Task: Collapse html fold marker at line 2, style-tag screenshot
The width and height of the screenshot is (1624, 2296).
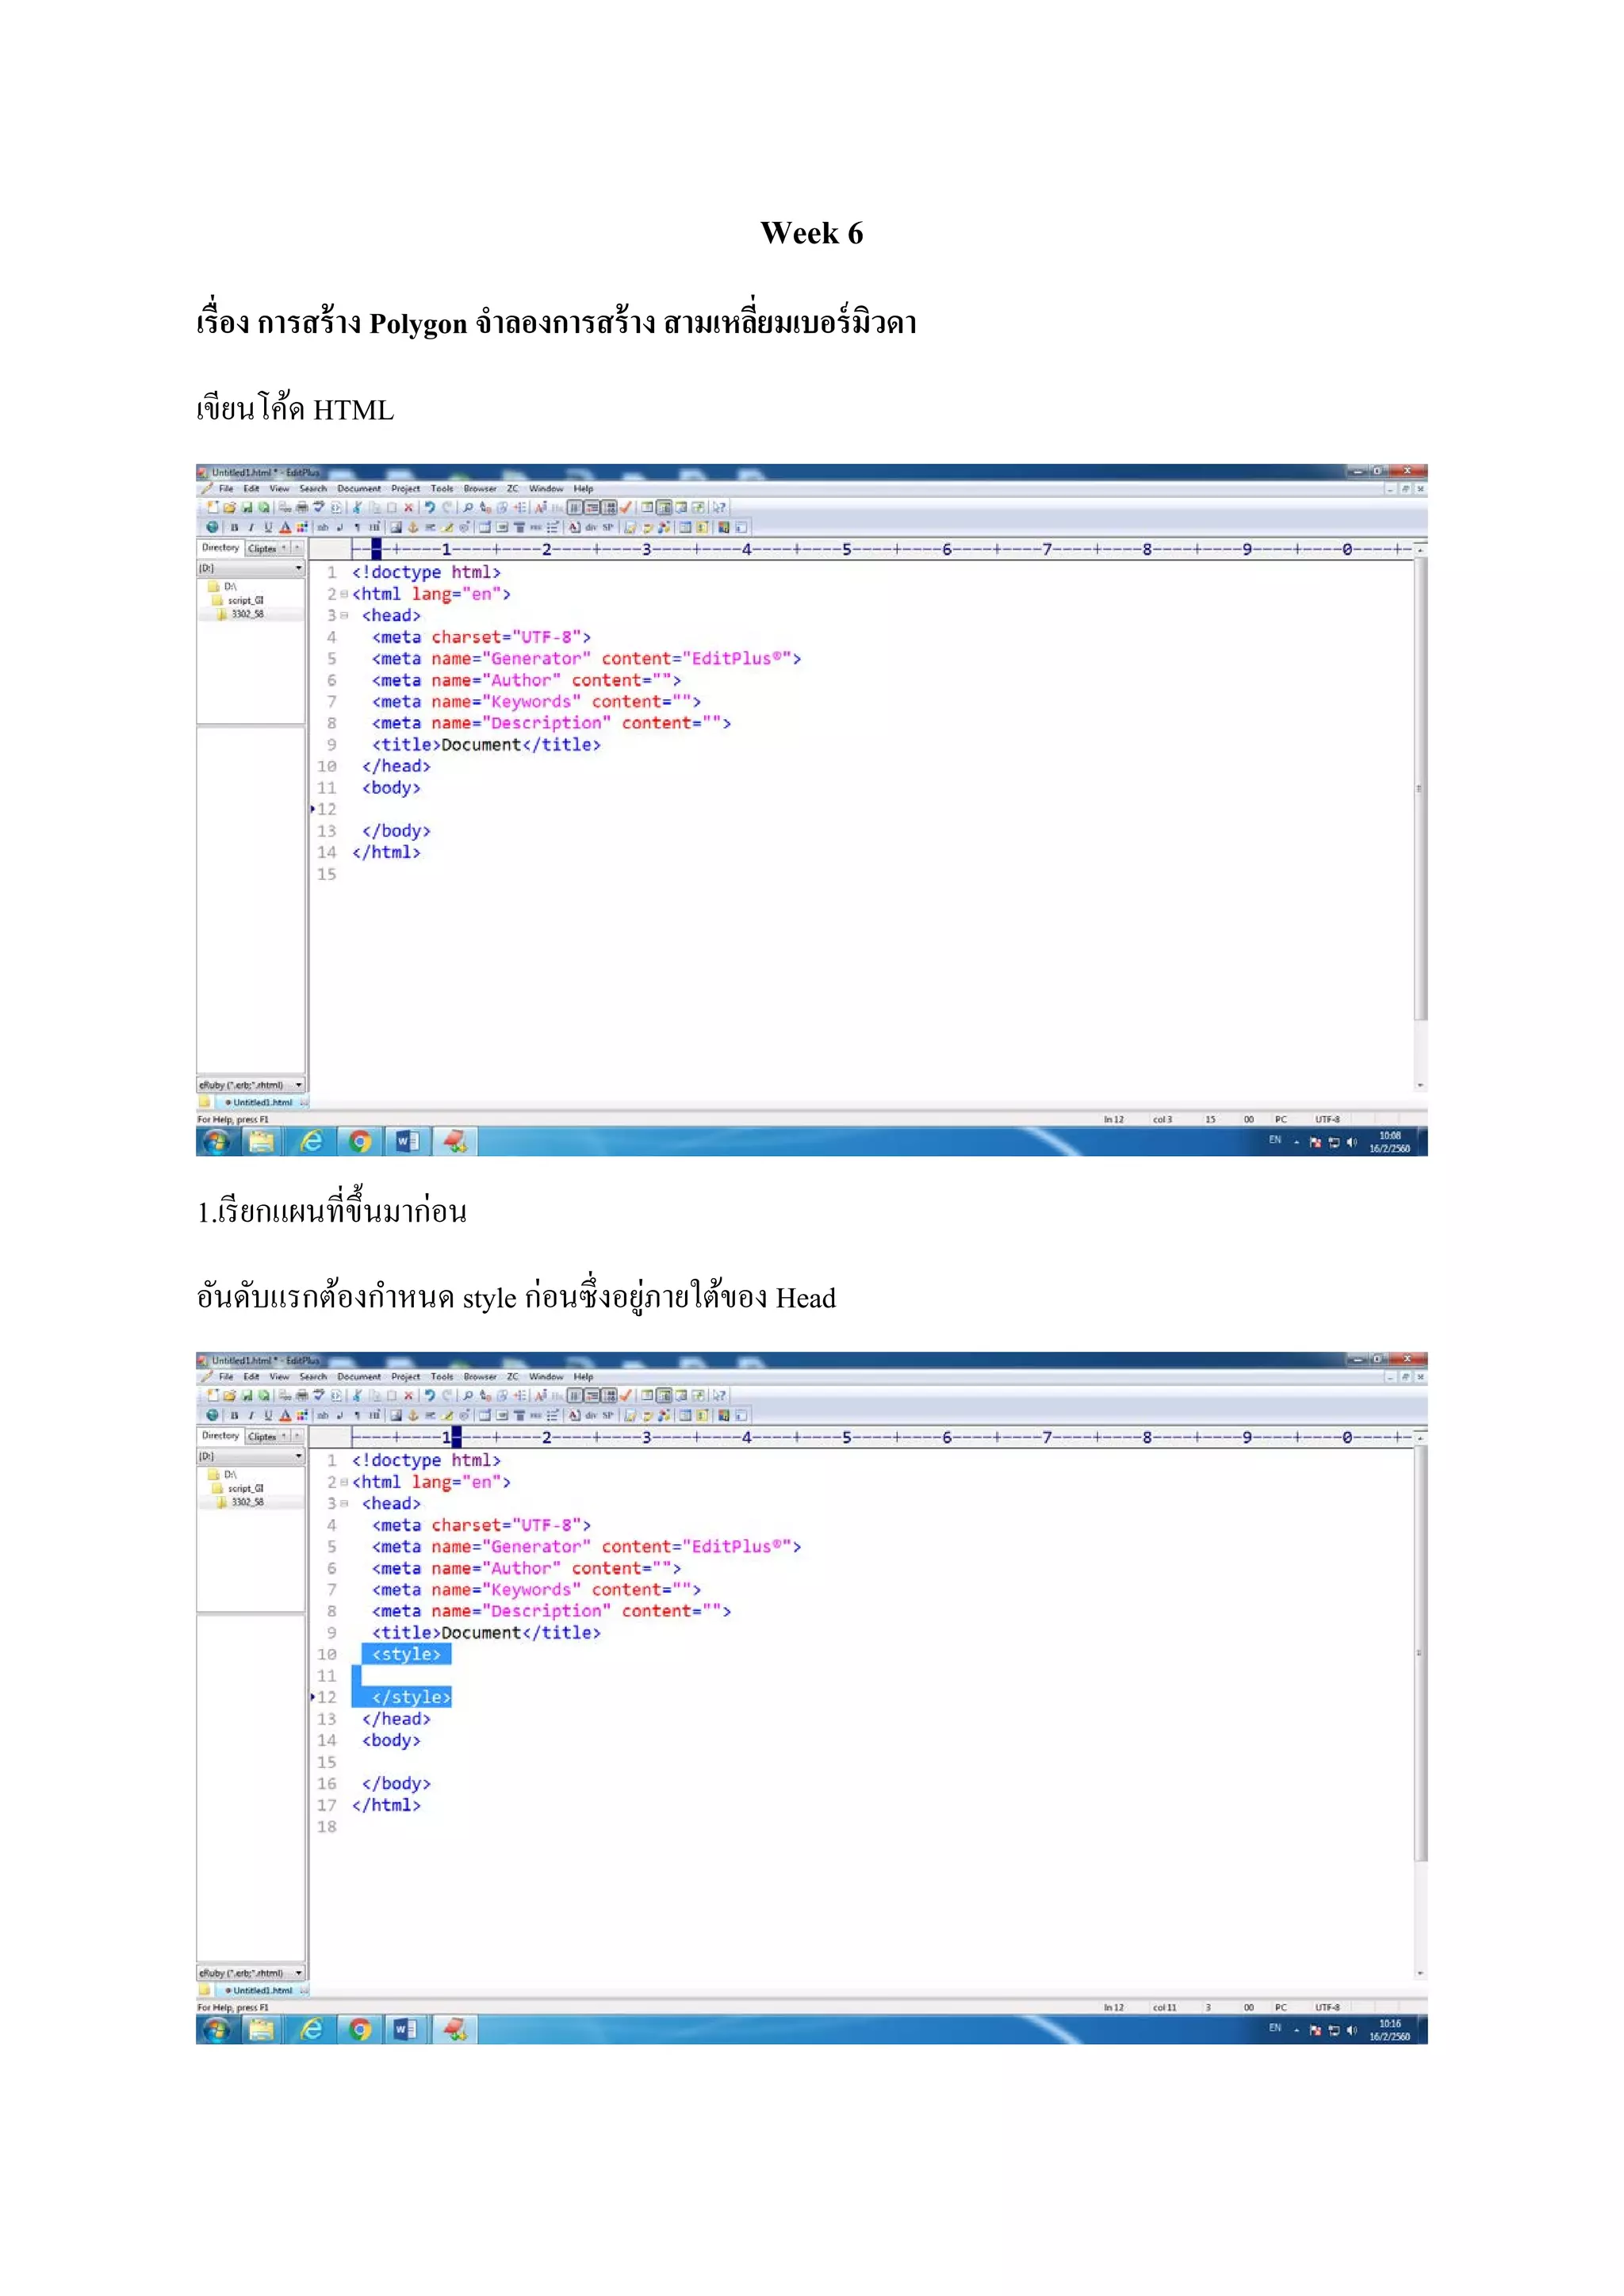Action: click(x=344, y=1482)
